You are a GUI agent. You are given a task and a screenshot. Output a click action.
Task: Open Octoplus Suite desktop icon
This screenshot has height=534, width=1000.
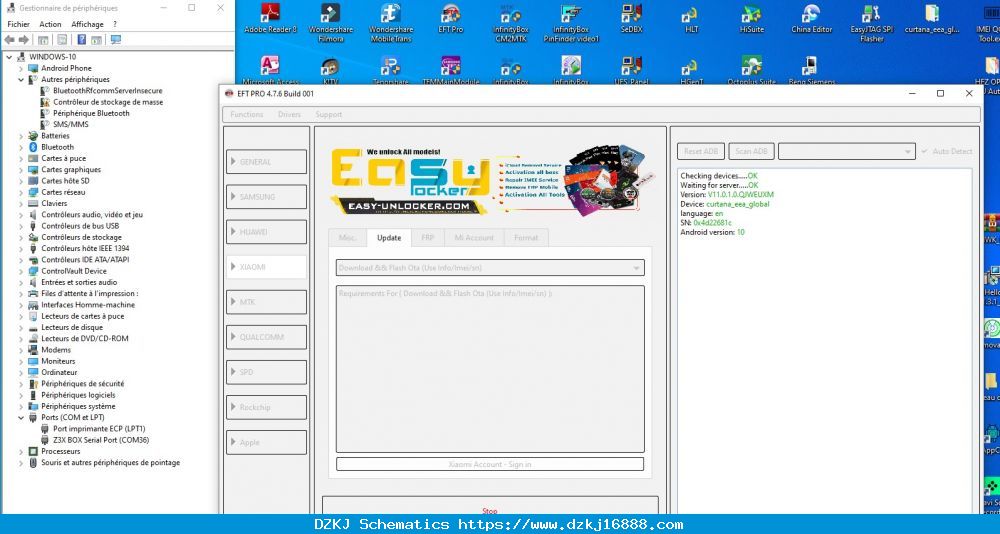(751, 71)
